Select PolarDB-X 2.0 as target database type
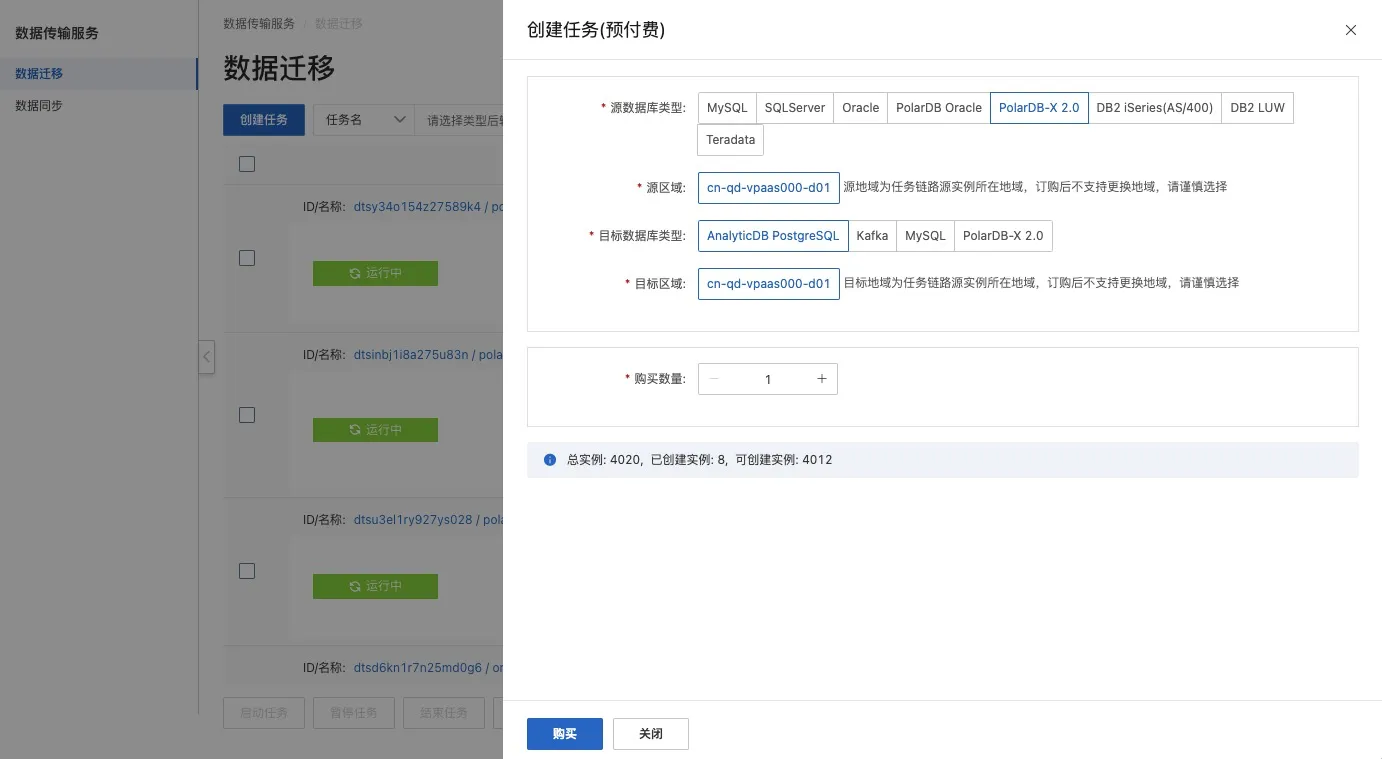The image size is (1382, 759). tap(1003, 236)
